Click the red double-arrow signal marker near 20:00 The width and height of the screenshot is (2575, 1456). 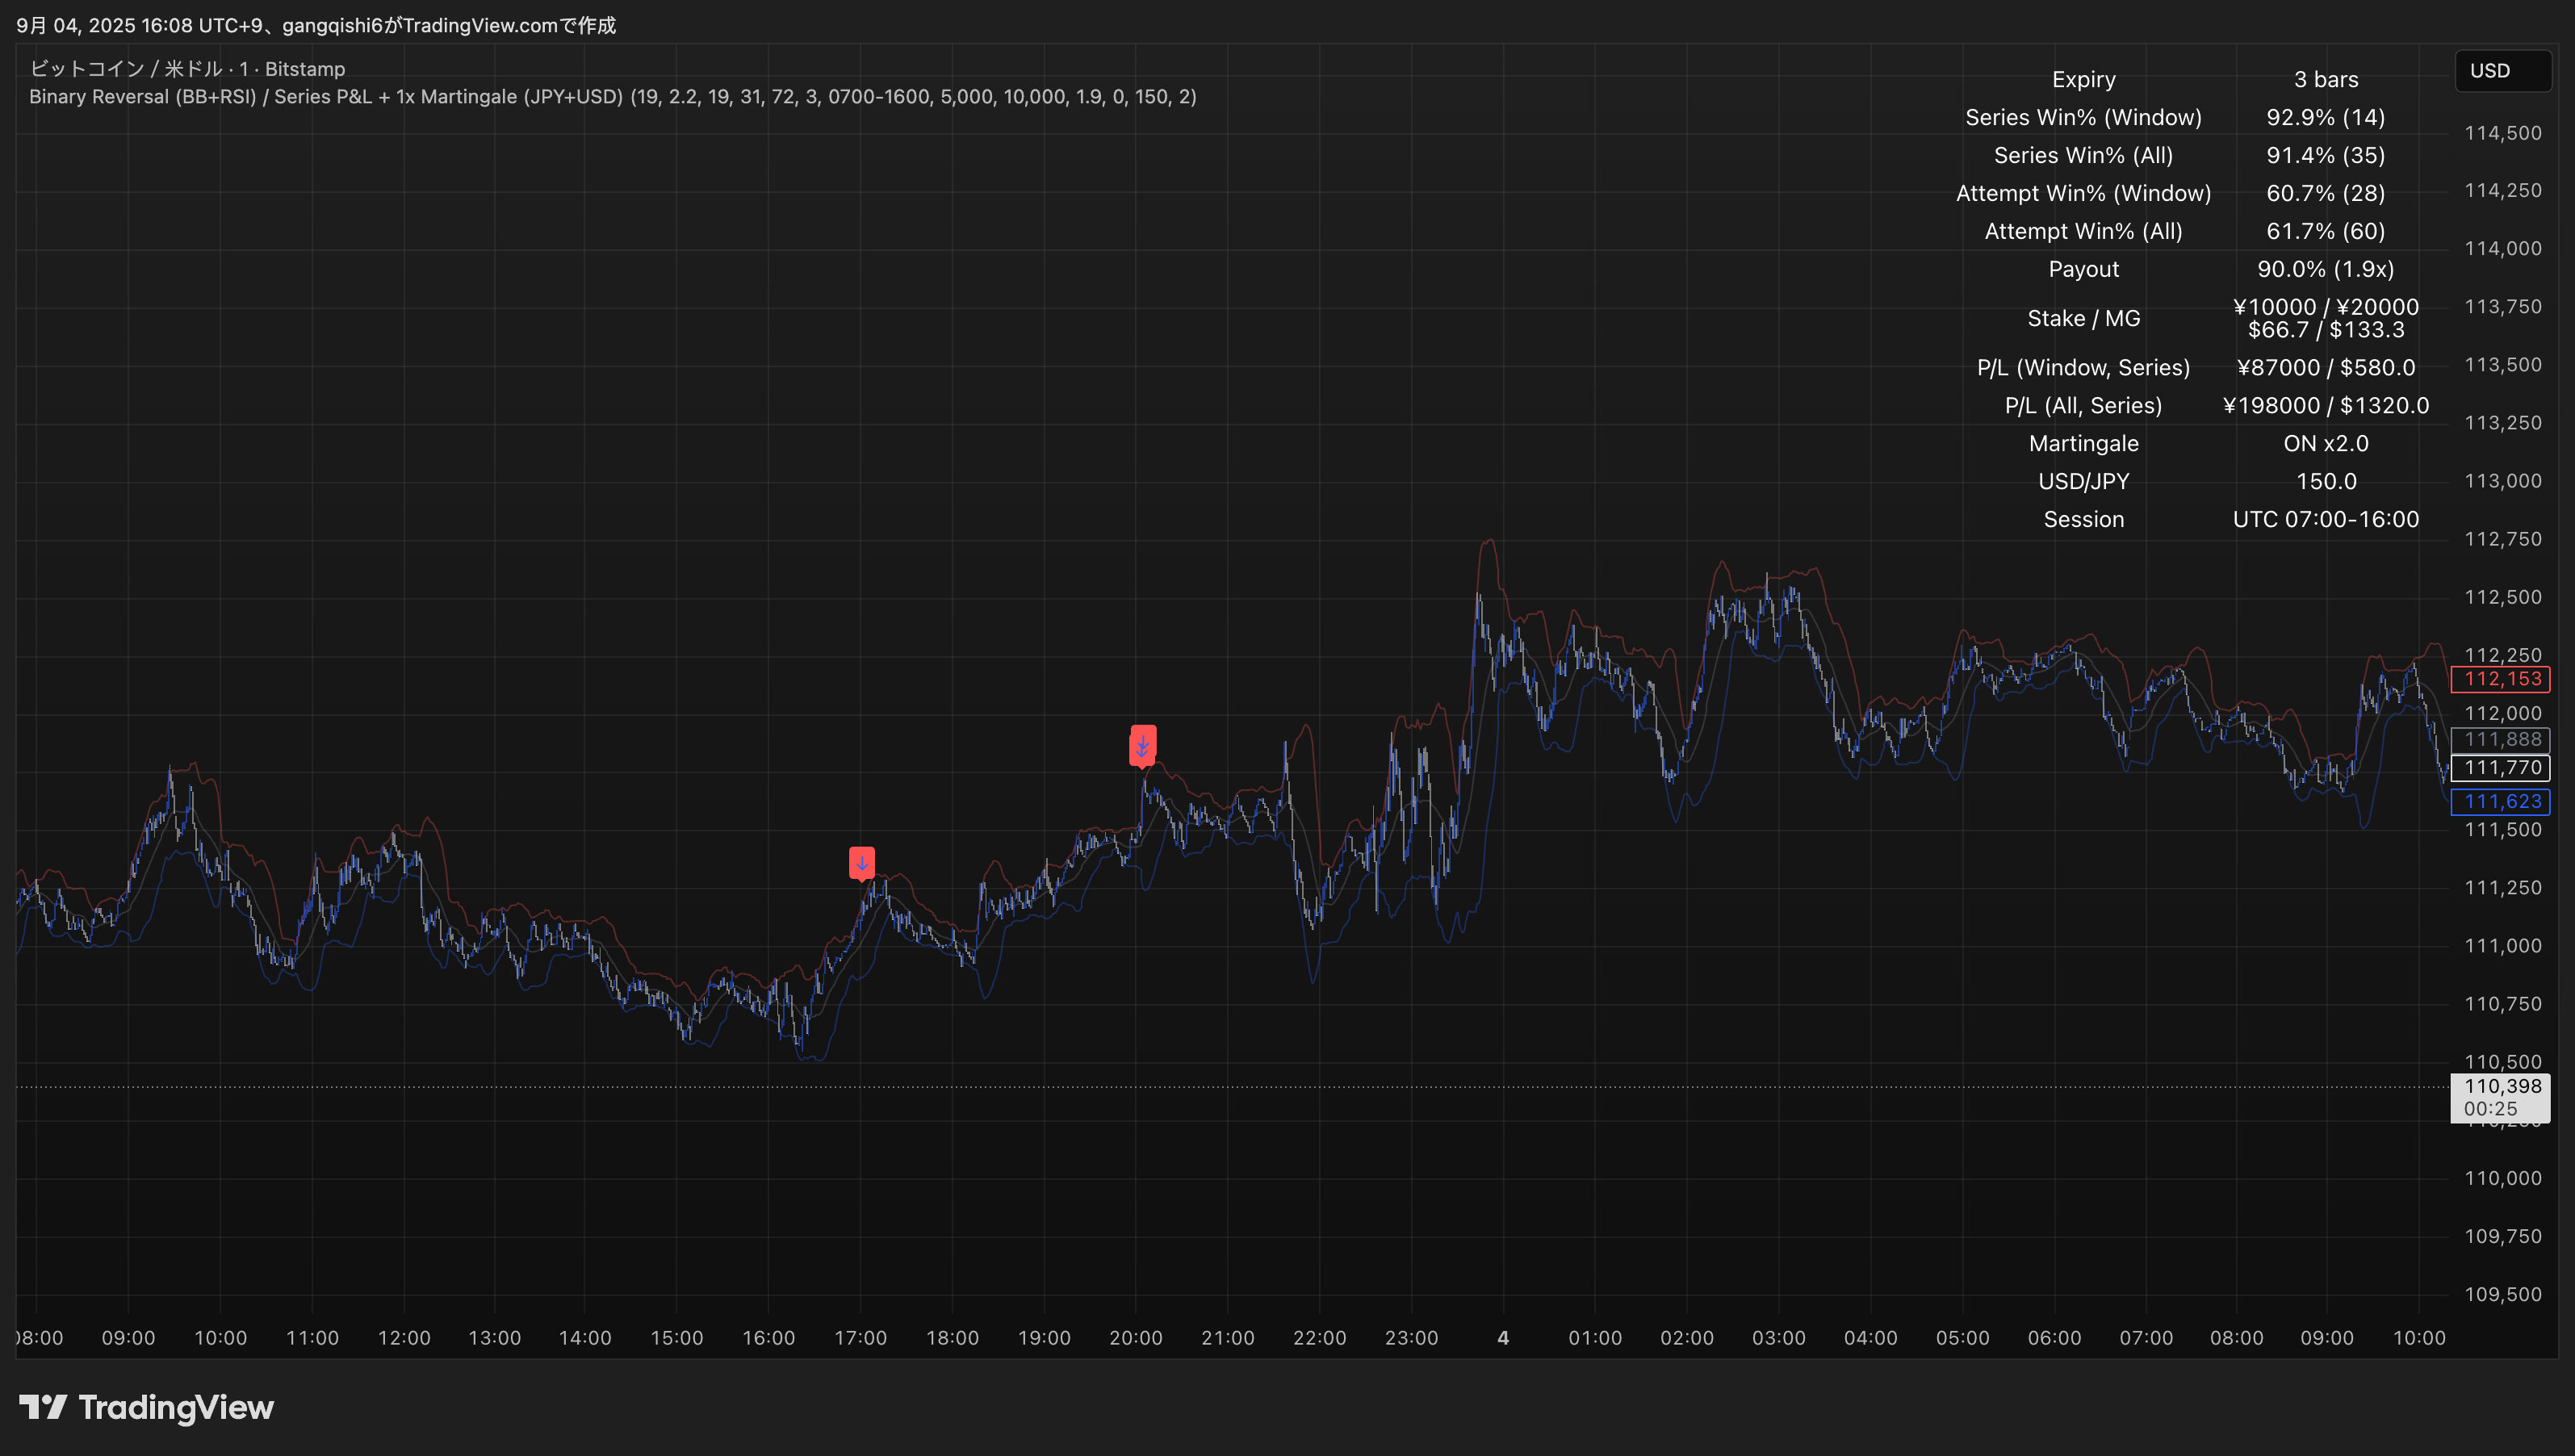pos(1142,744)
